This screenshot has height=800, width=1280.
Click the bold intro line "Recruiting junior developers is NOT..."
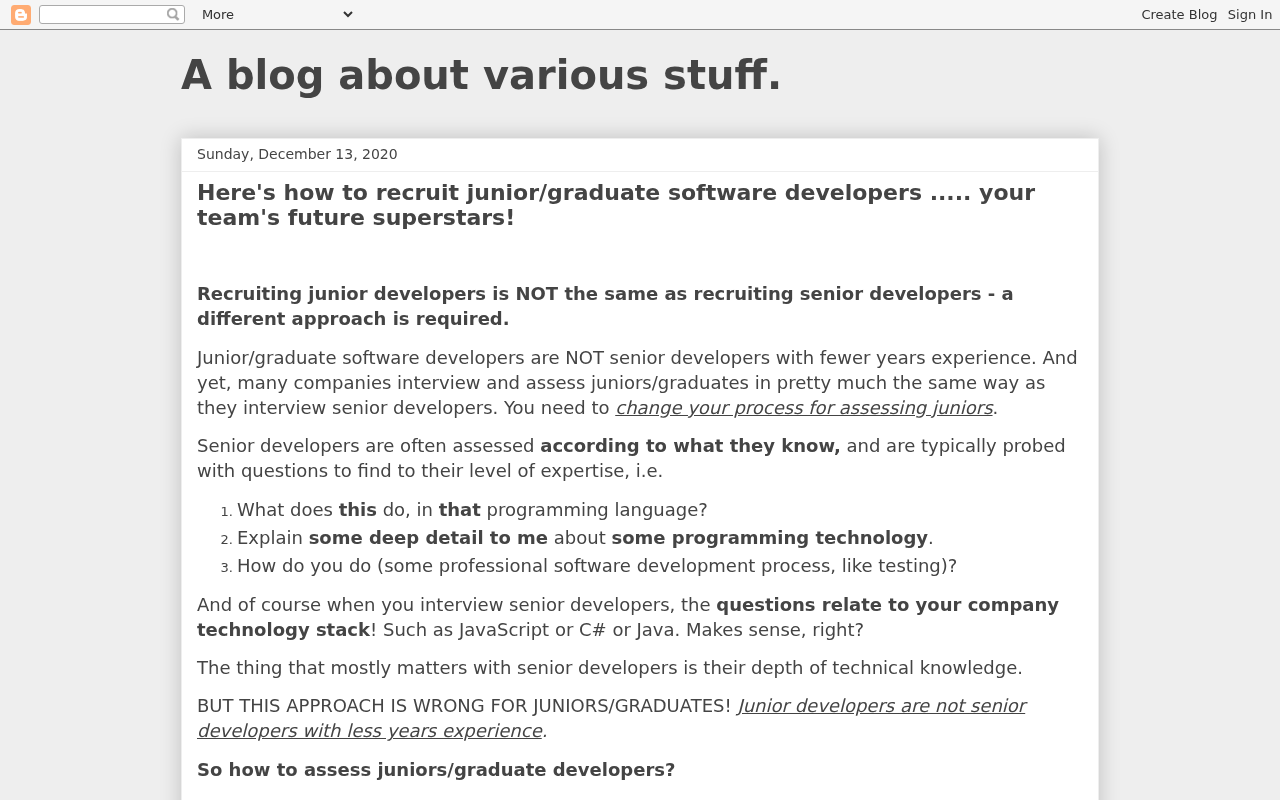(x=605, y=306)
